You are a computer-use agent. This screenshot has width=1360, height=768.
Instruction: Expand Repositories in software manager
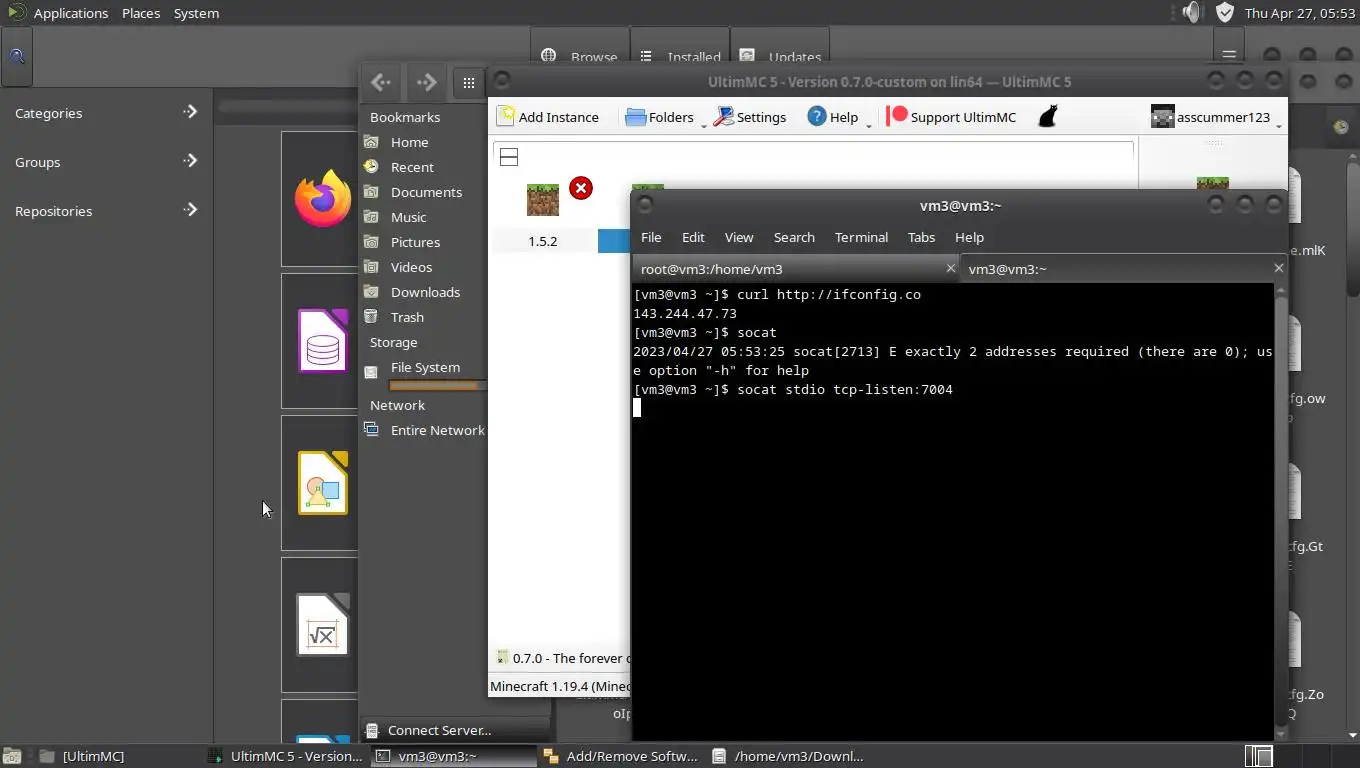(105, 211)
